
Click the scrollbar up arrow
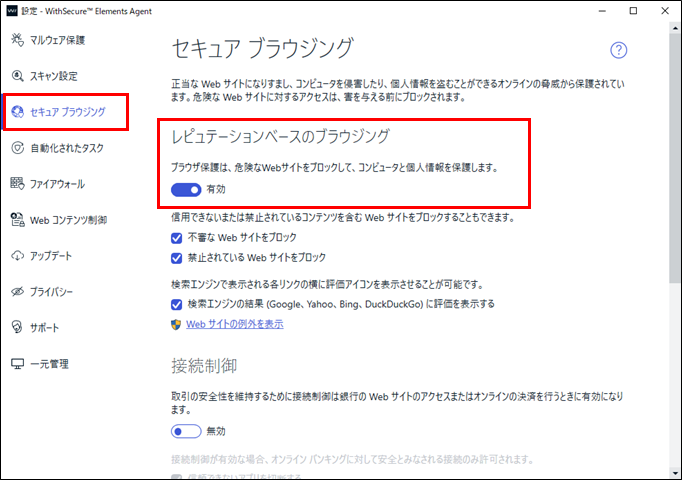point(675,28)
